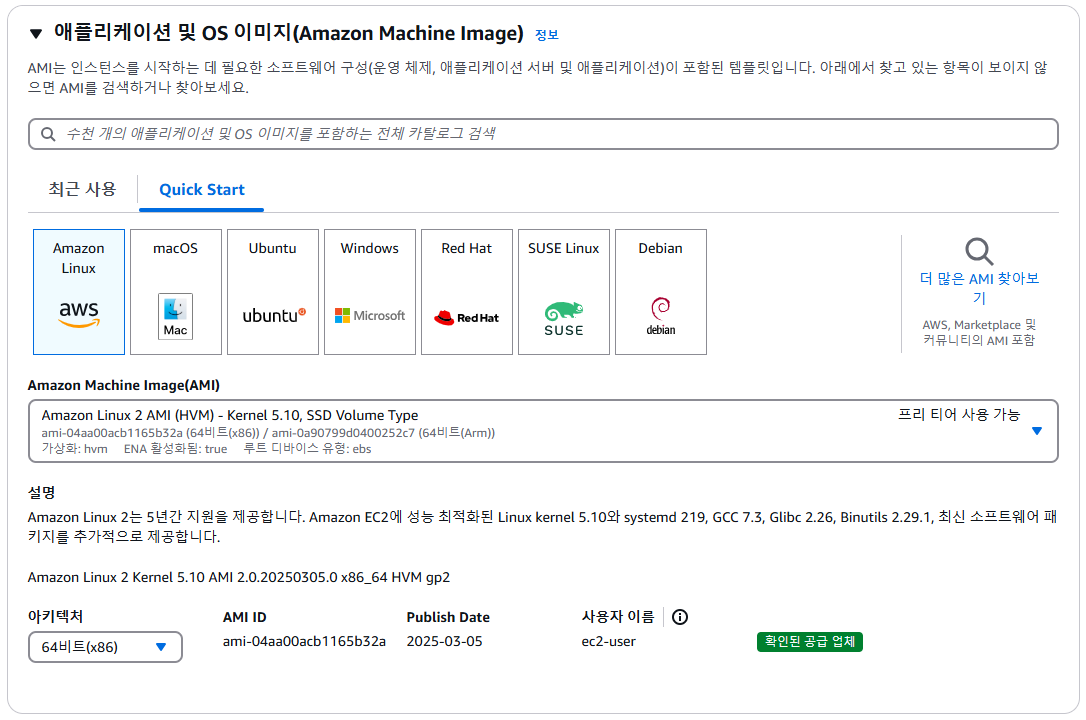Click the info circle next to 사용자 이름
Viewport: 1086px width, 720px height.
(680, 617)
